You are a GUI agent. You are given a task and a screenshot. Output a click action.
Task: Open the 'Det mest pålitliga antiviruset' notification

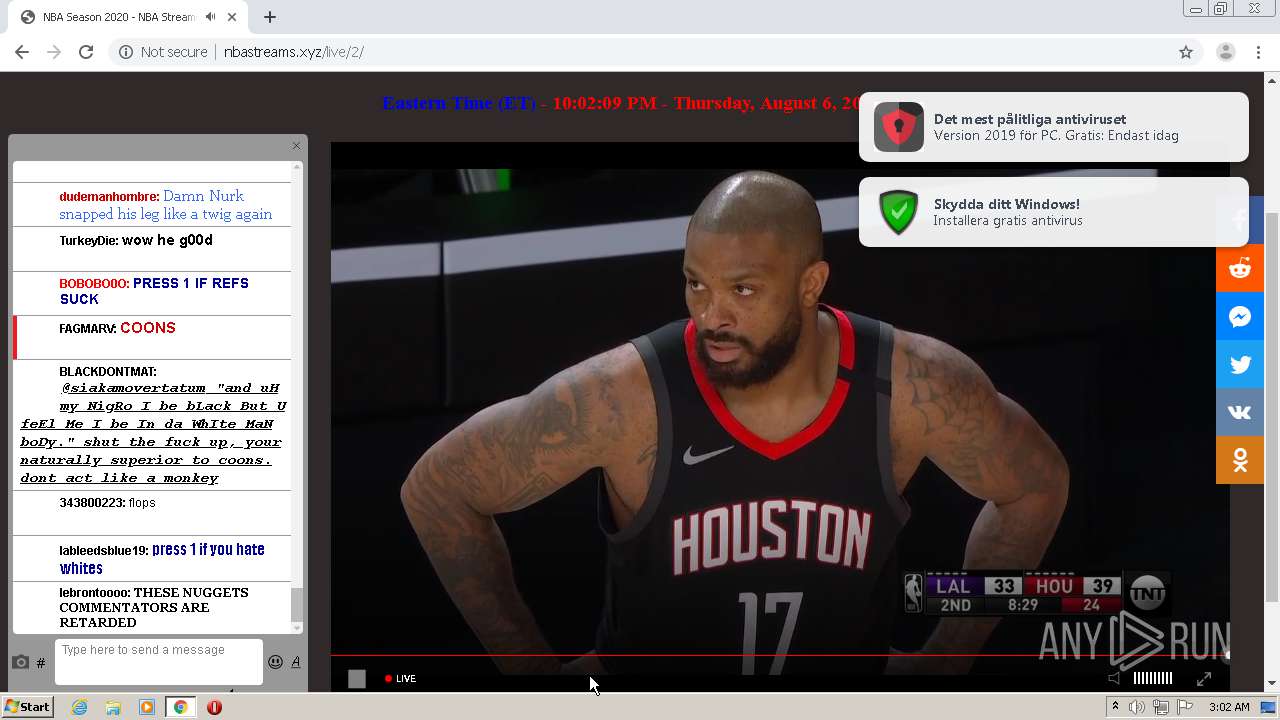(x=1054, y=127)
